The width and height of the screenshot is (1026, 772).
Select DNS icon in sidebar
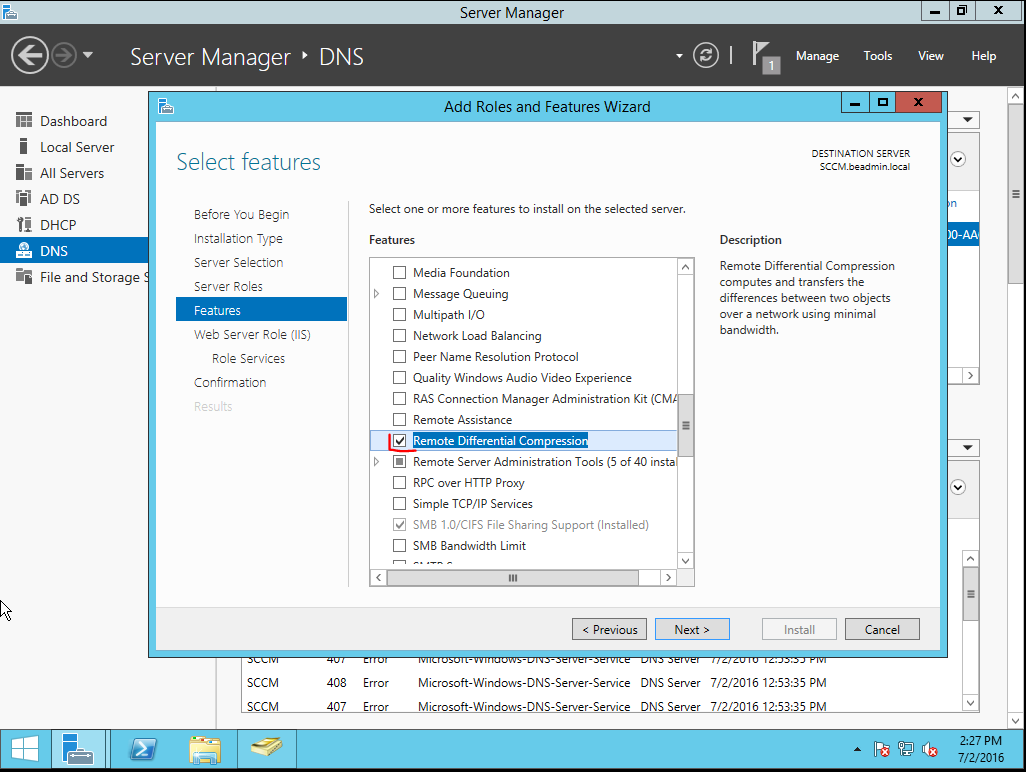pos(24,251)
